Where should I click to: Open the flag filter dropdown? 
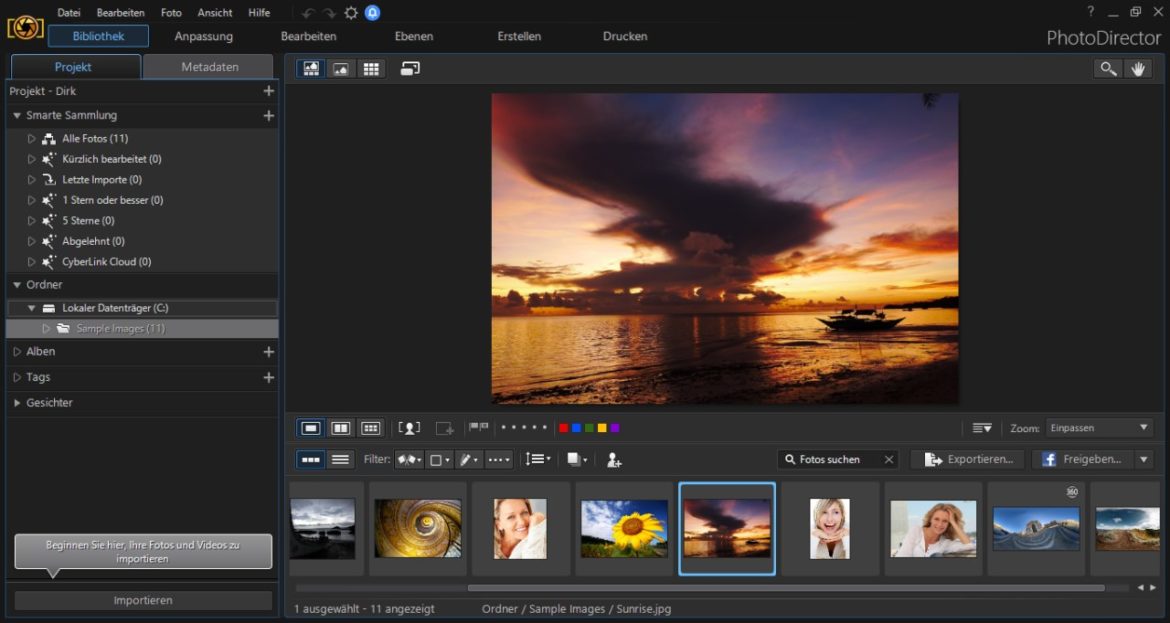coord(410,460)
